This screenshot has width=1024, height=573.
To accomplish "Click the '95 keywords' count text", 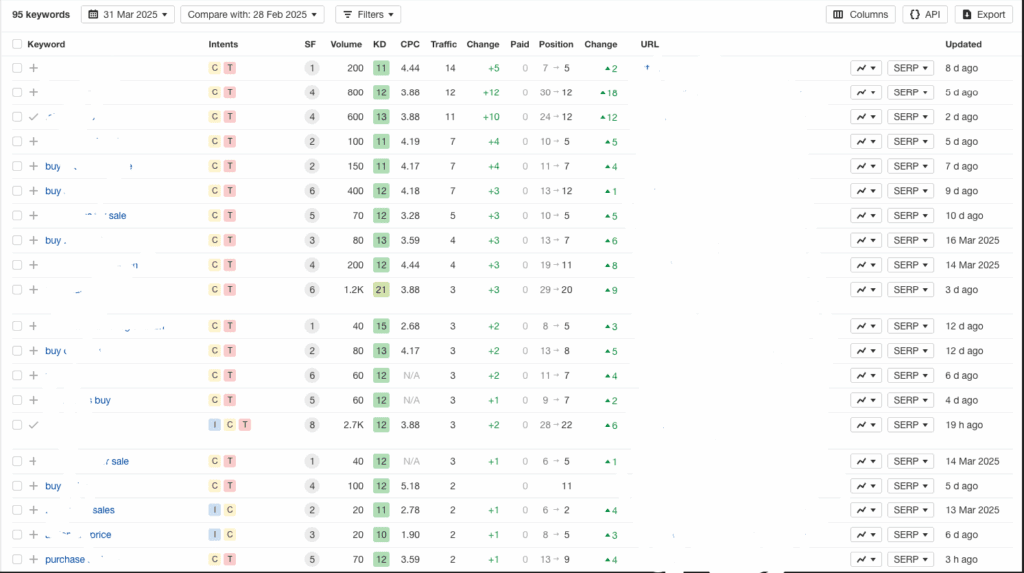I will click(x=40, y=14).
